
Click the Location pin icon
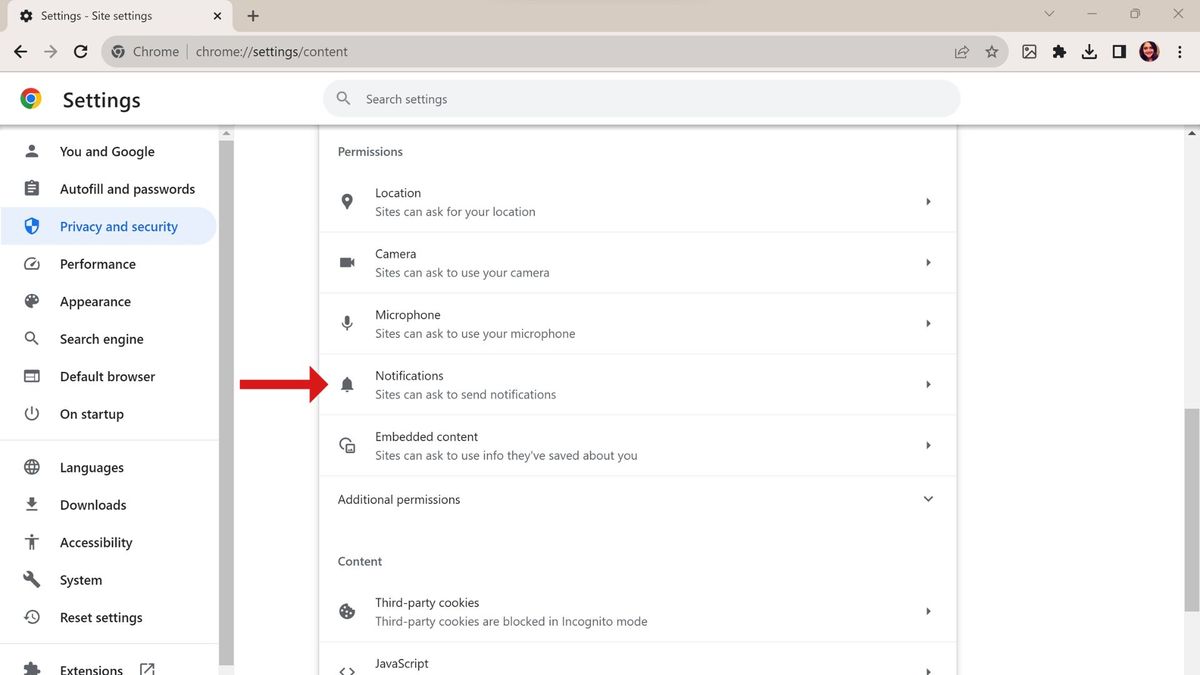pyautogui.click(x=347, y=201)
